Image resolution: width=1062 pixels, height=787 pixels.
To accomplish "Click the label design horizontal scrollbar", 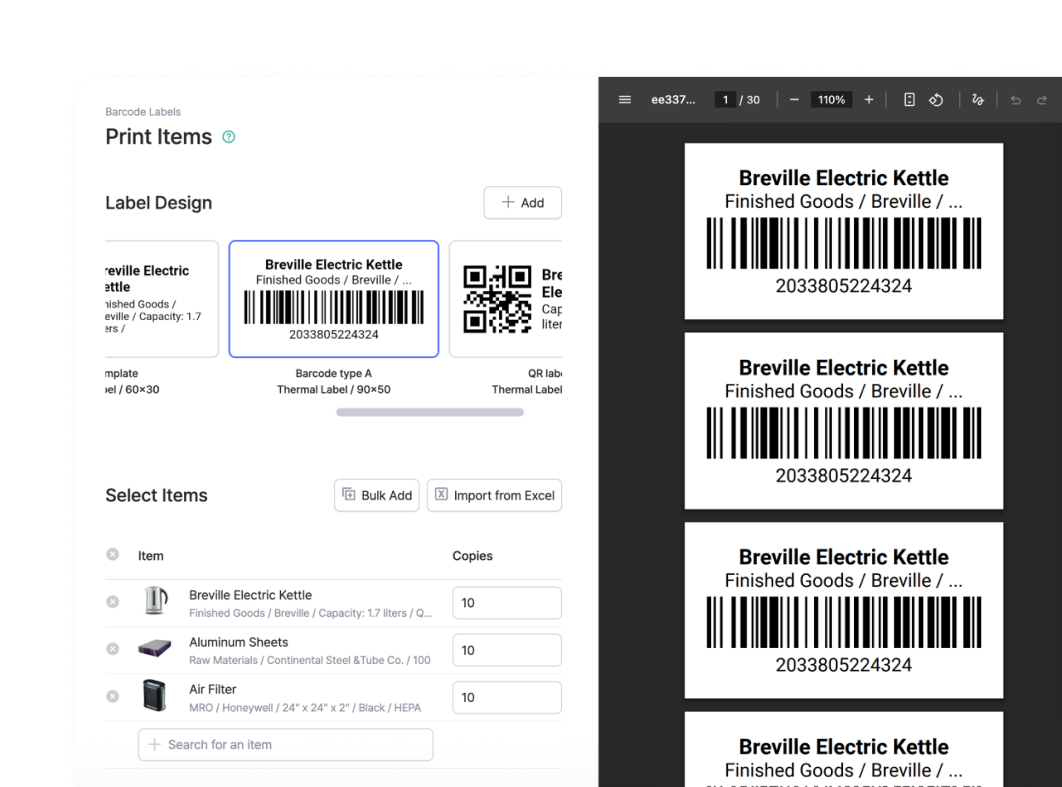I will pyautogui.click(x=430, y=412).
